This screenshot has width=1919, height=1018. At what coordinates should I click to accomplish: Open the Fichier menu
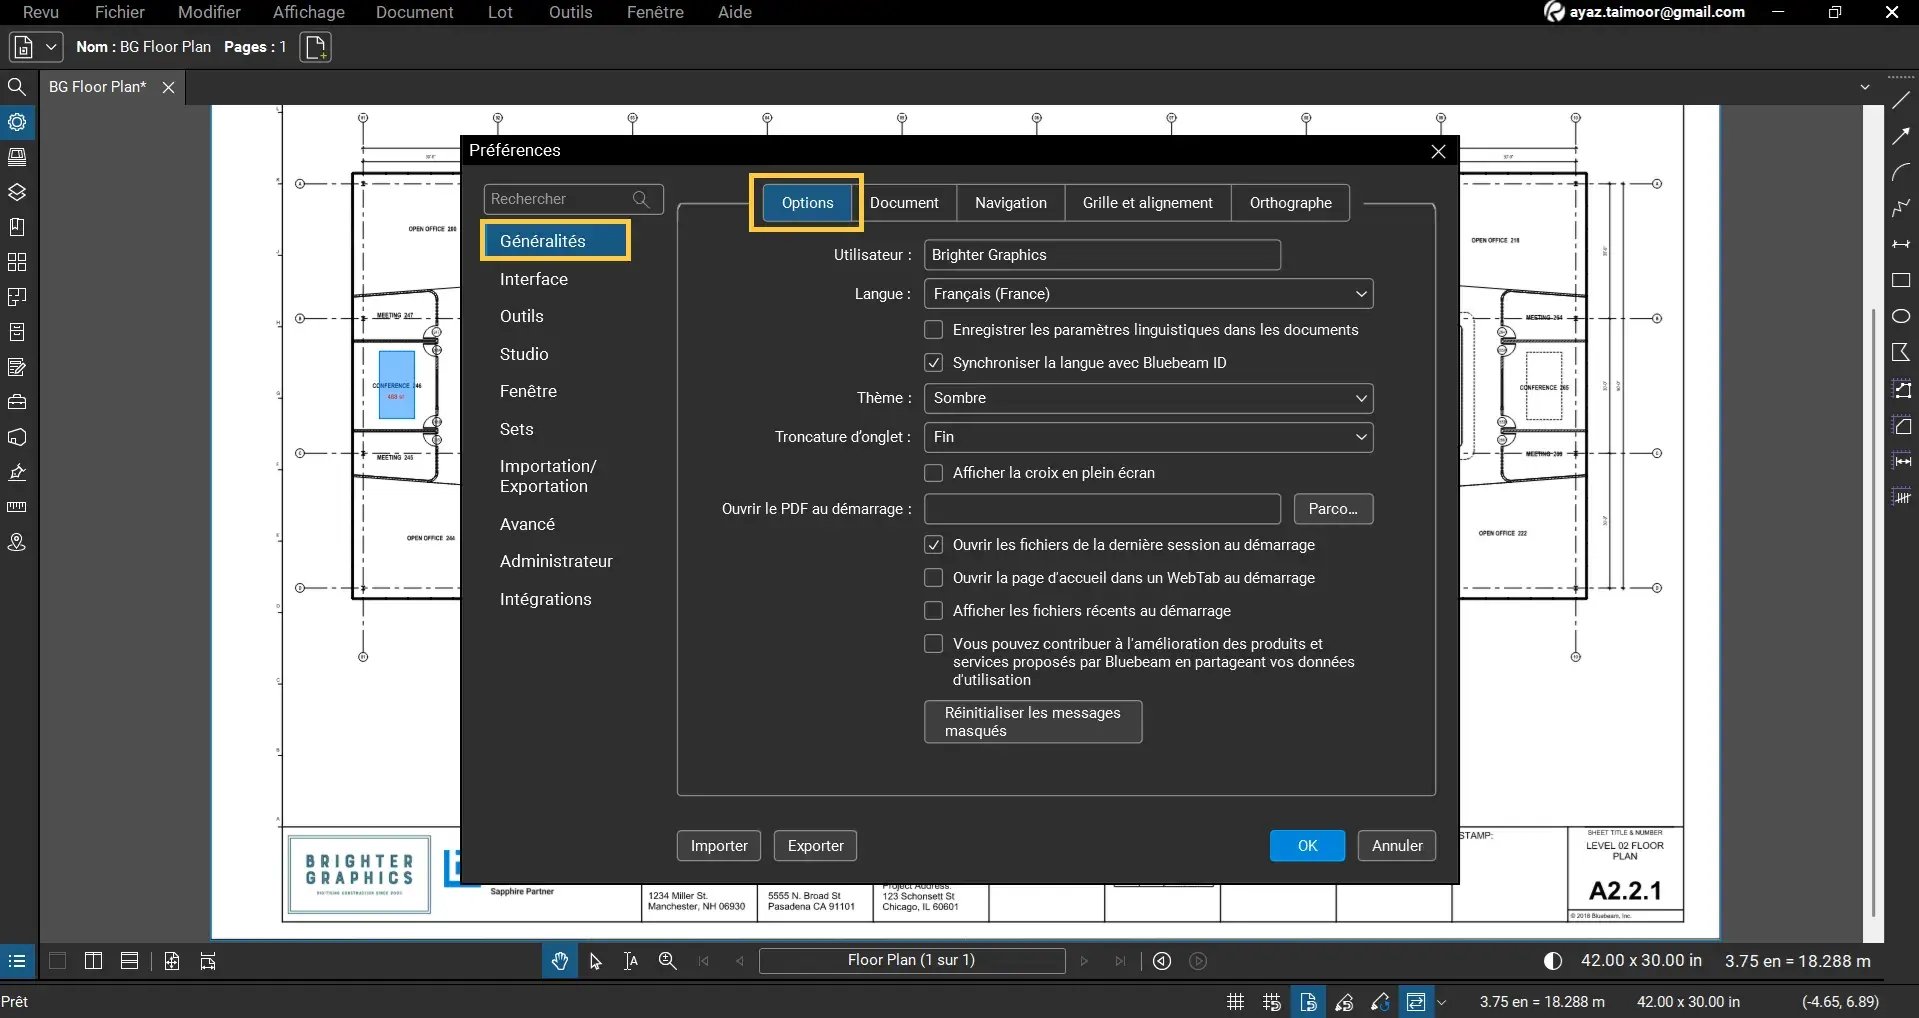pos(119,12)
